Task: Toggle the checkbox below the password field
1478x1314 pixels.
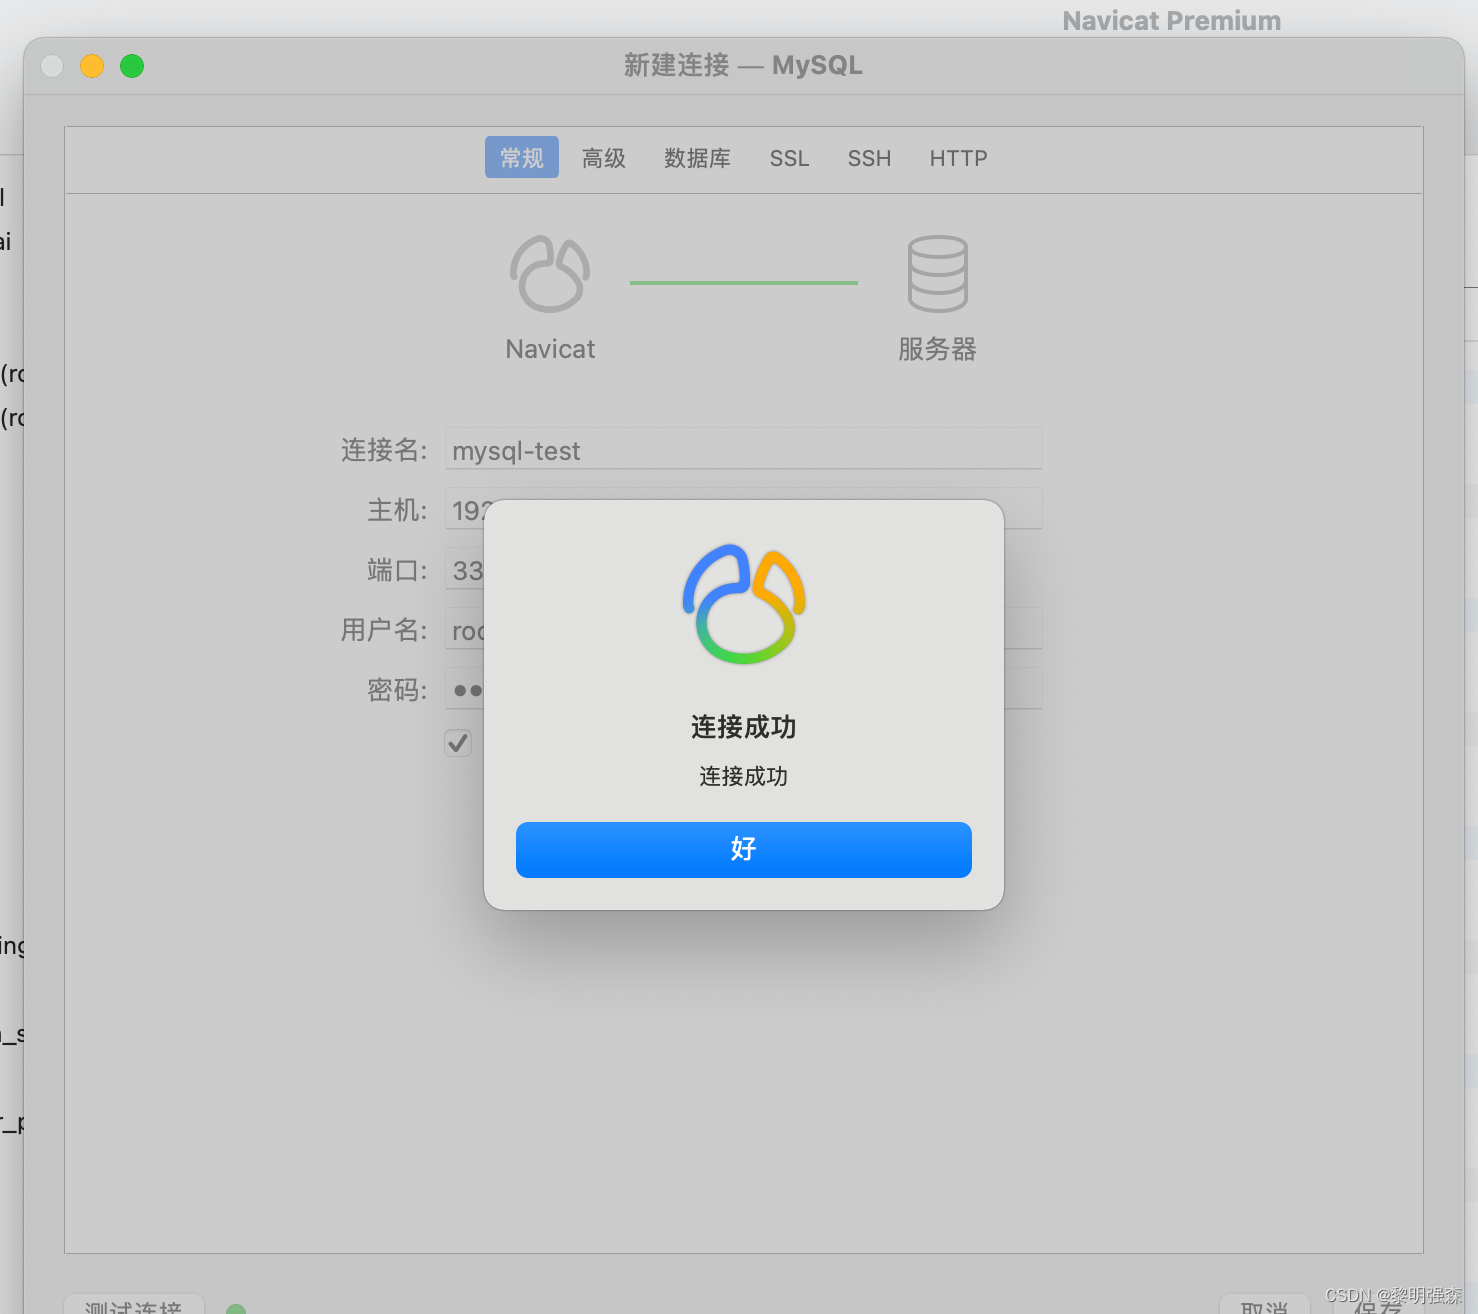Action: point(458,743)
